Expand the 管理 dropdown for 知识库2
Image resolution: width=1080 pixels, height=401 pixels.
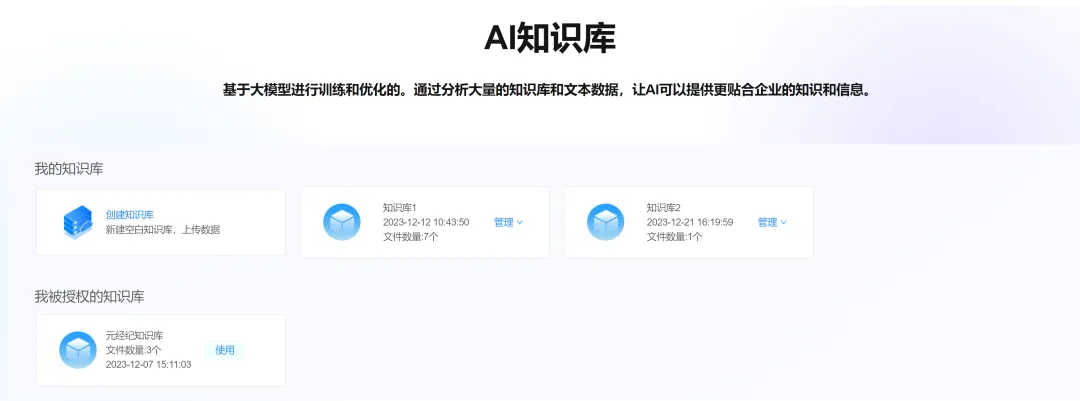772,222
